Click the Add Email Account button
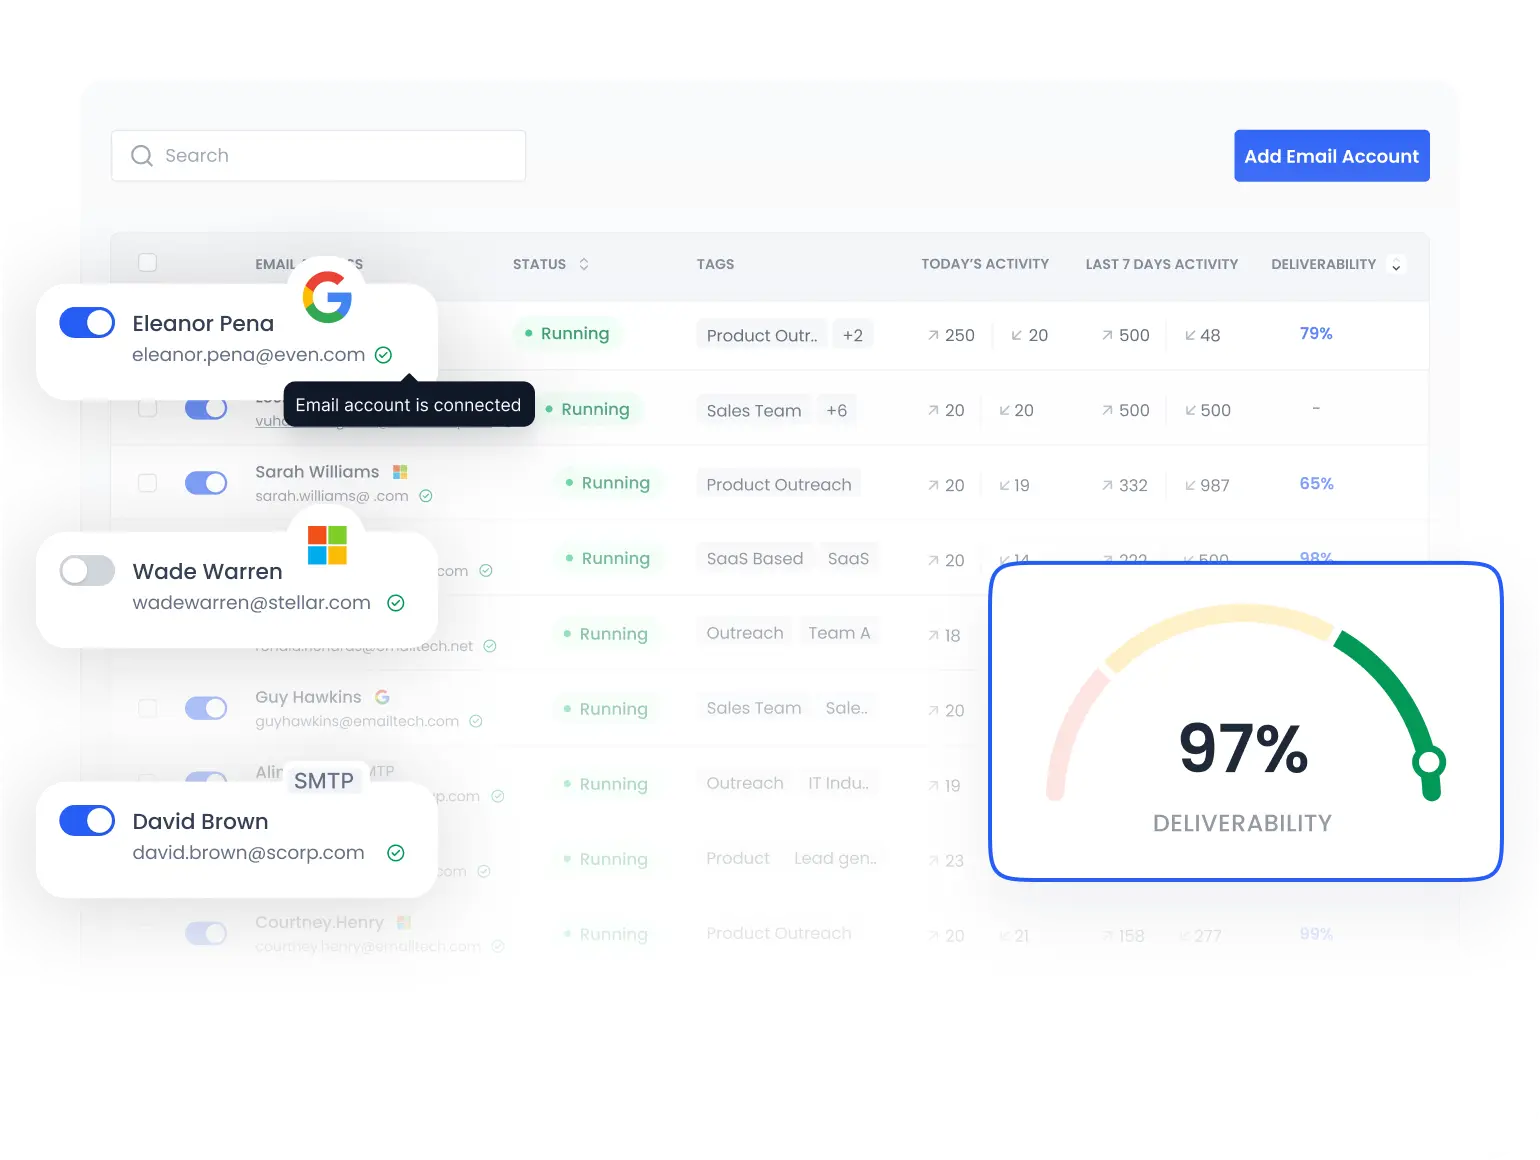Image resolution: width=1540 pixels, height=1160 pixels. point(1331,155)
